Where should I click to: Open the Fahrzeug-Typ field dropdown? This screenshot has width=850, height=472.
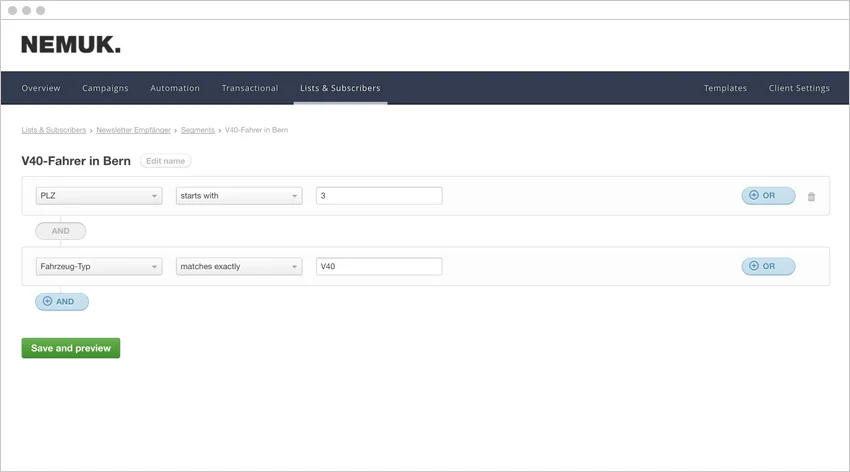tap(99, 266)
